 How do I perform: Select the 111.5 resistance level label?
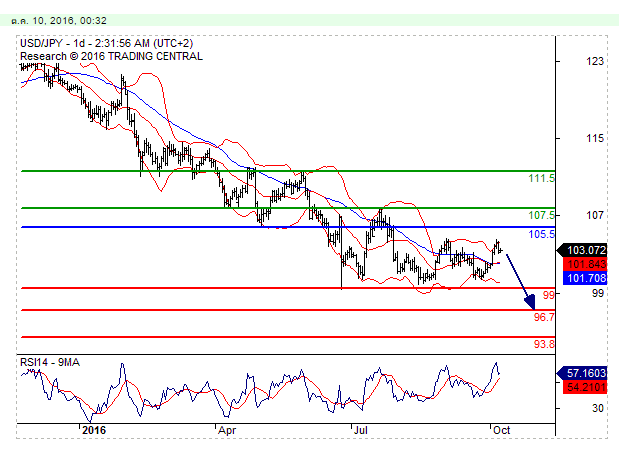point(541,178)
